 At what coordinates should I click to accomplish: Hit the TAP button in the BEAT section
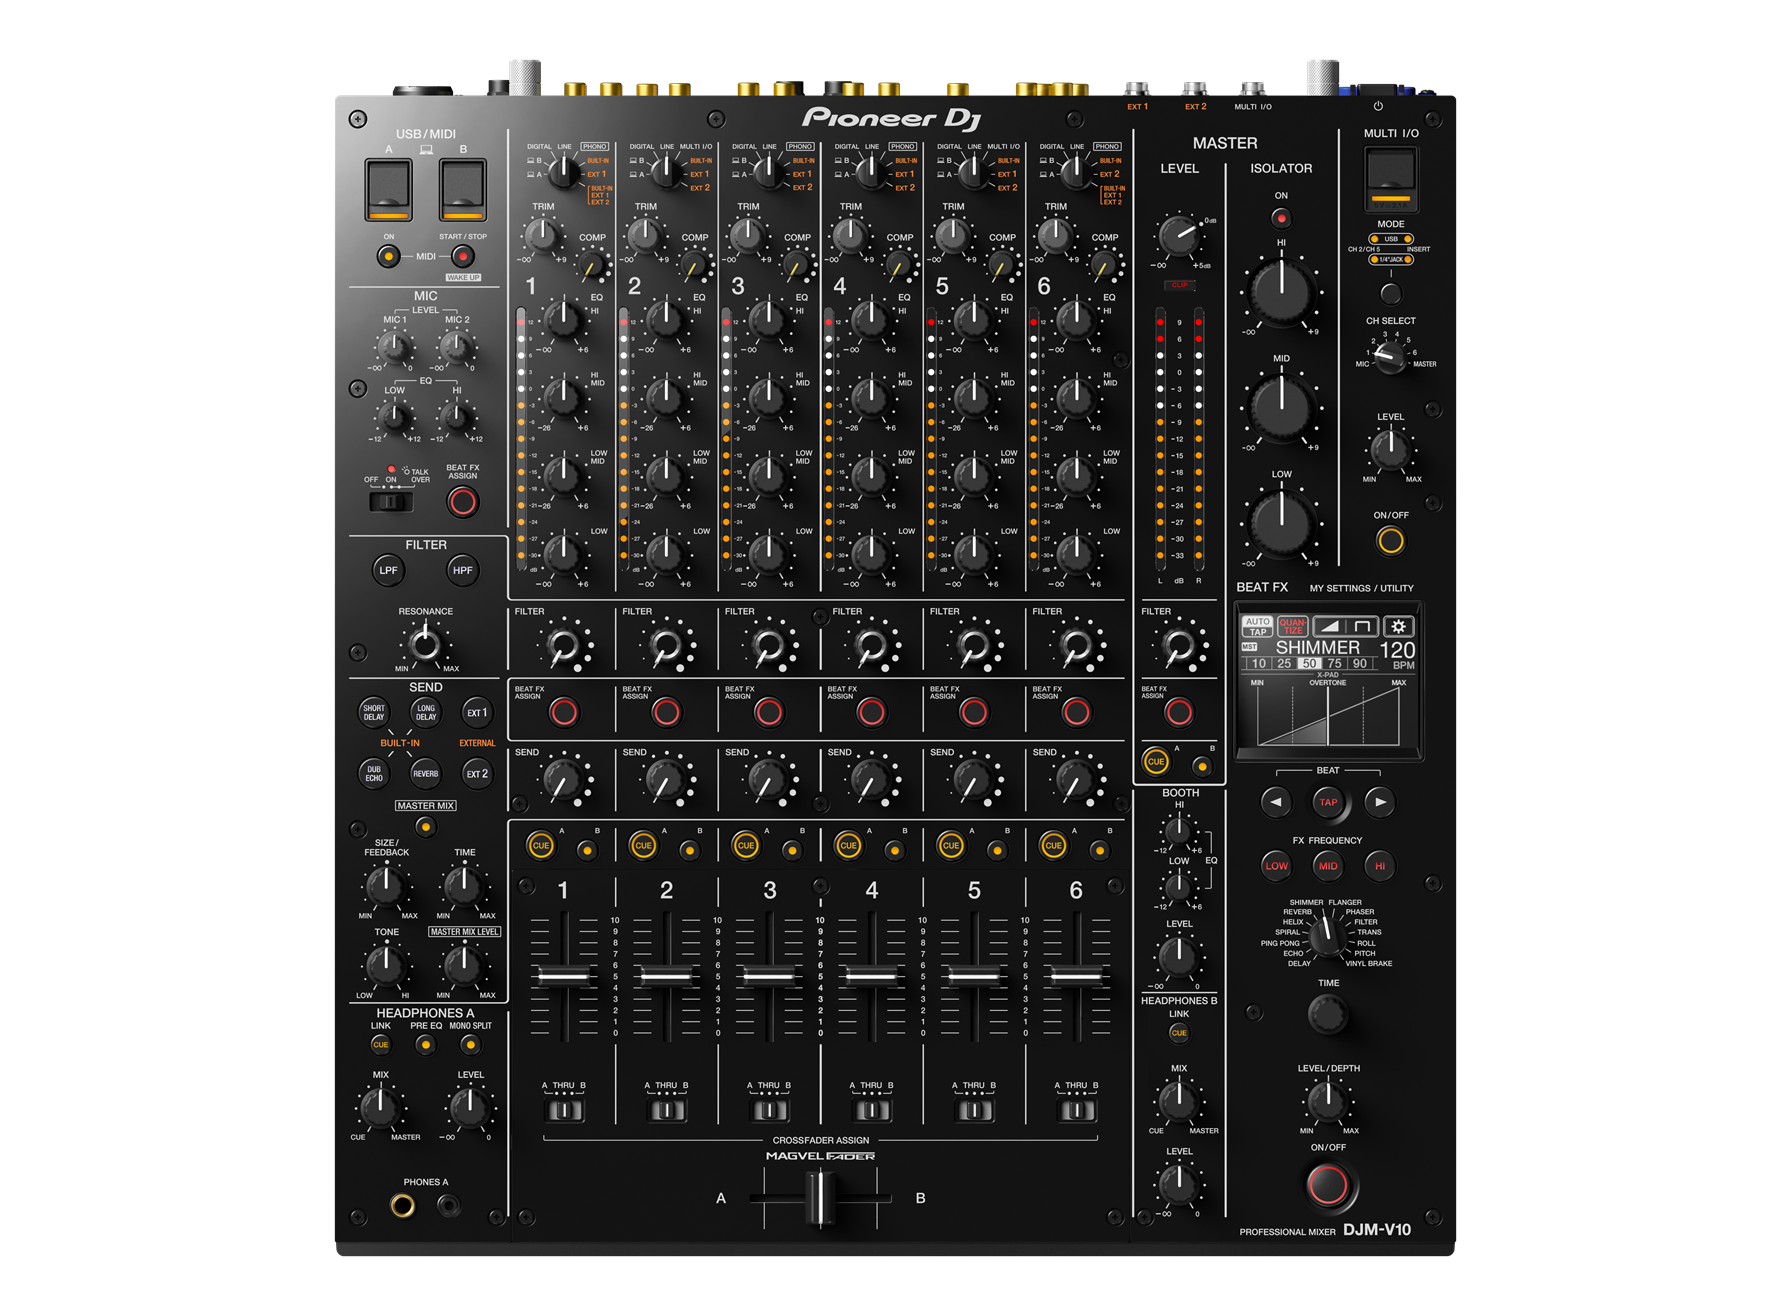click(1328, 802)
